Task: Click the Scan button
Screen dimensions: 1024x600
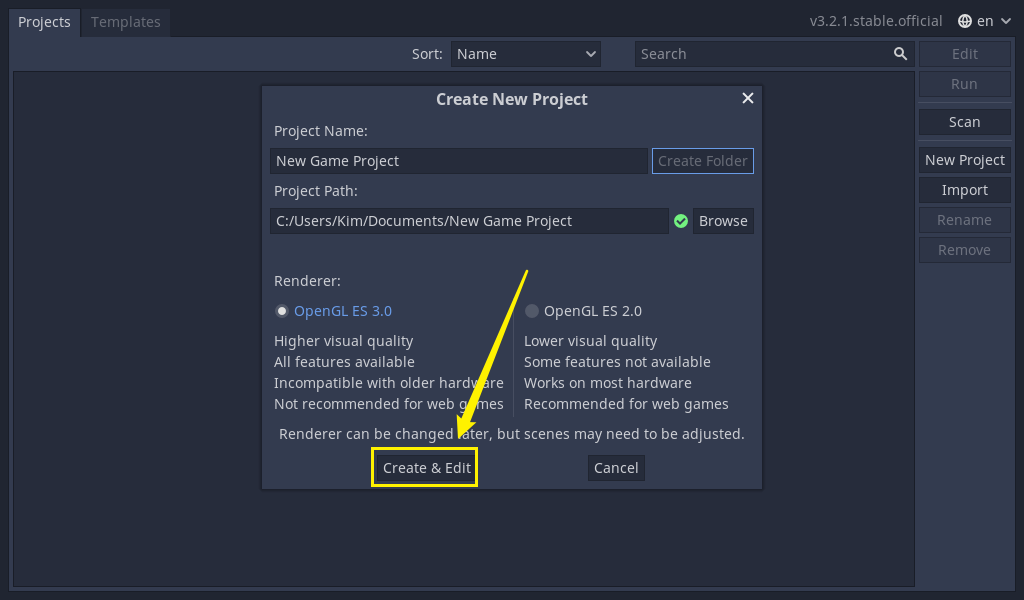Action: [x=964, y=122]
